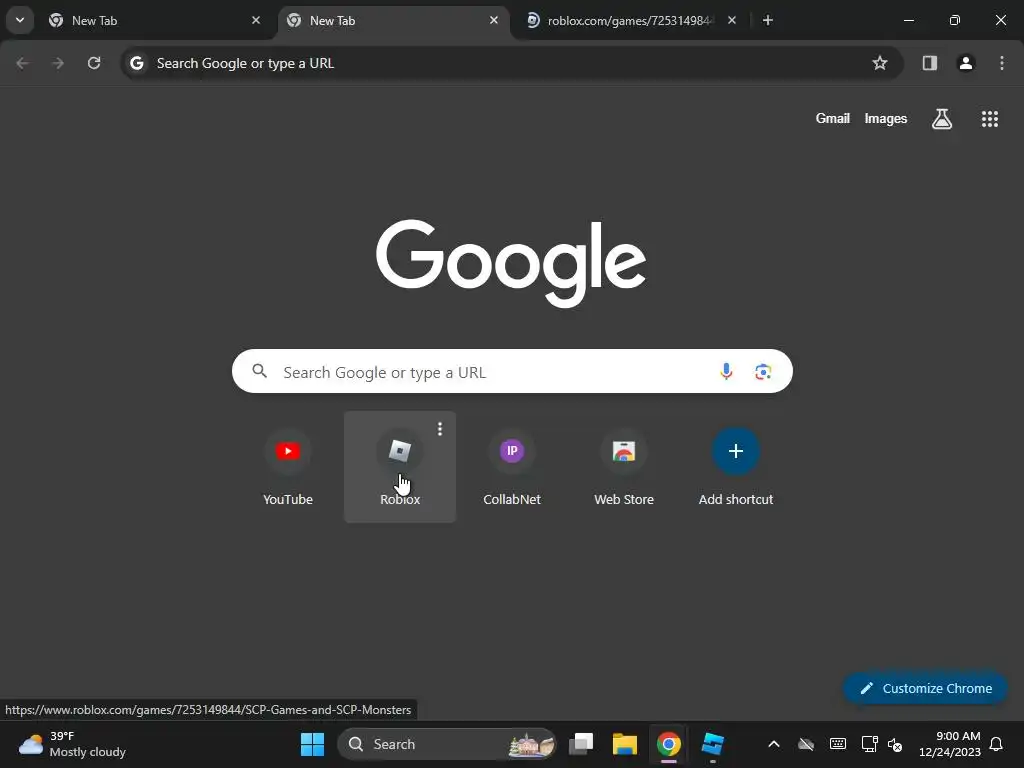Click the Chrome taskbar icon

(669, 744)
